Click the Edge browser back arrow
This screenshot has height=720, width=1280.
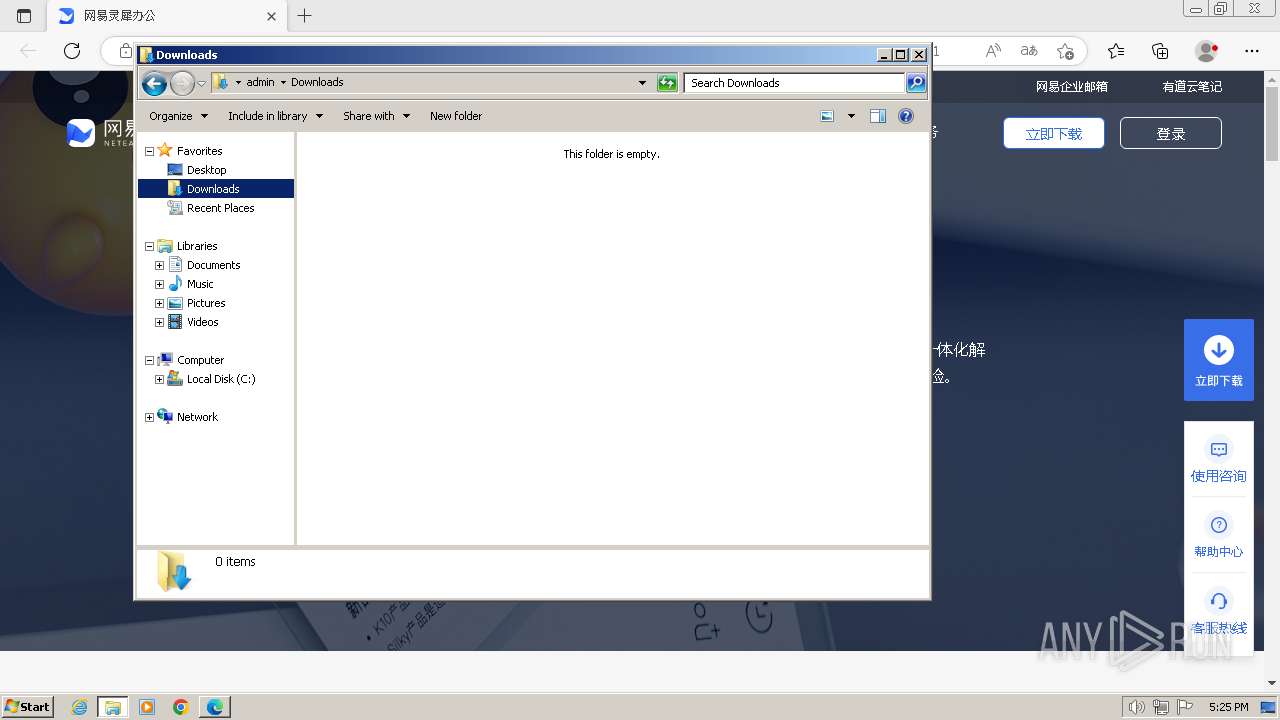[28, 50]
